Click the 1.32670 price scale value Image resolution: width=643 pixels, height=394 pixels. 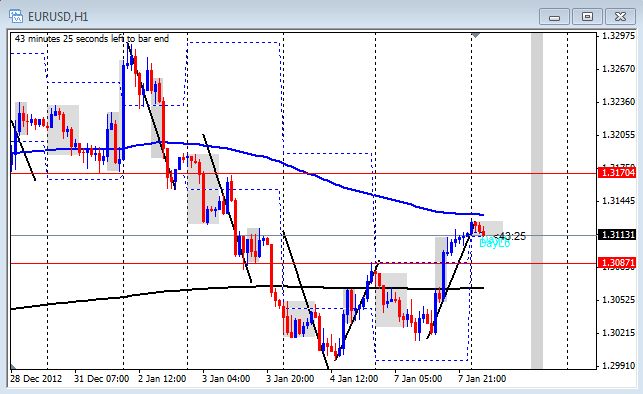[x=618, y=68]
